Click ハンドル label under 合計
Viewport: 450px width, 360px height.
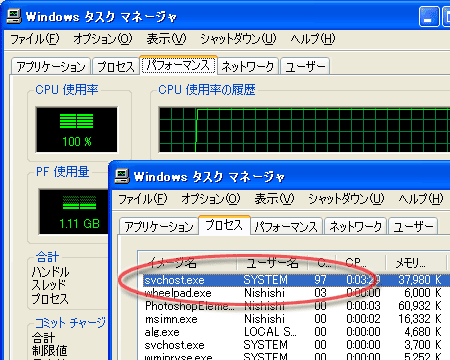[50, 272]
